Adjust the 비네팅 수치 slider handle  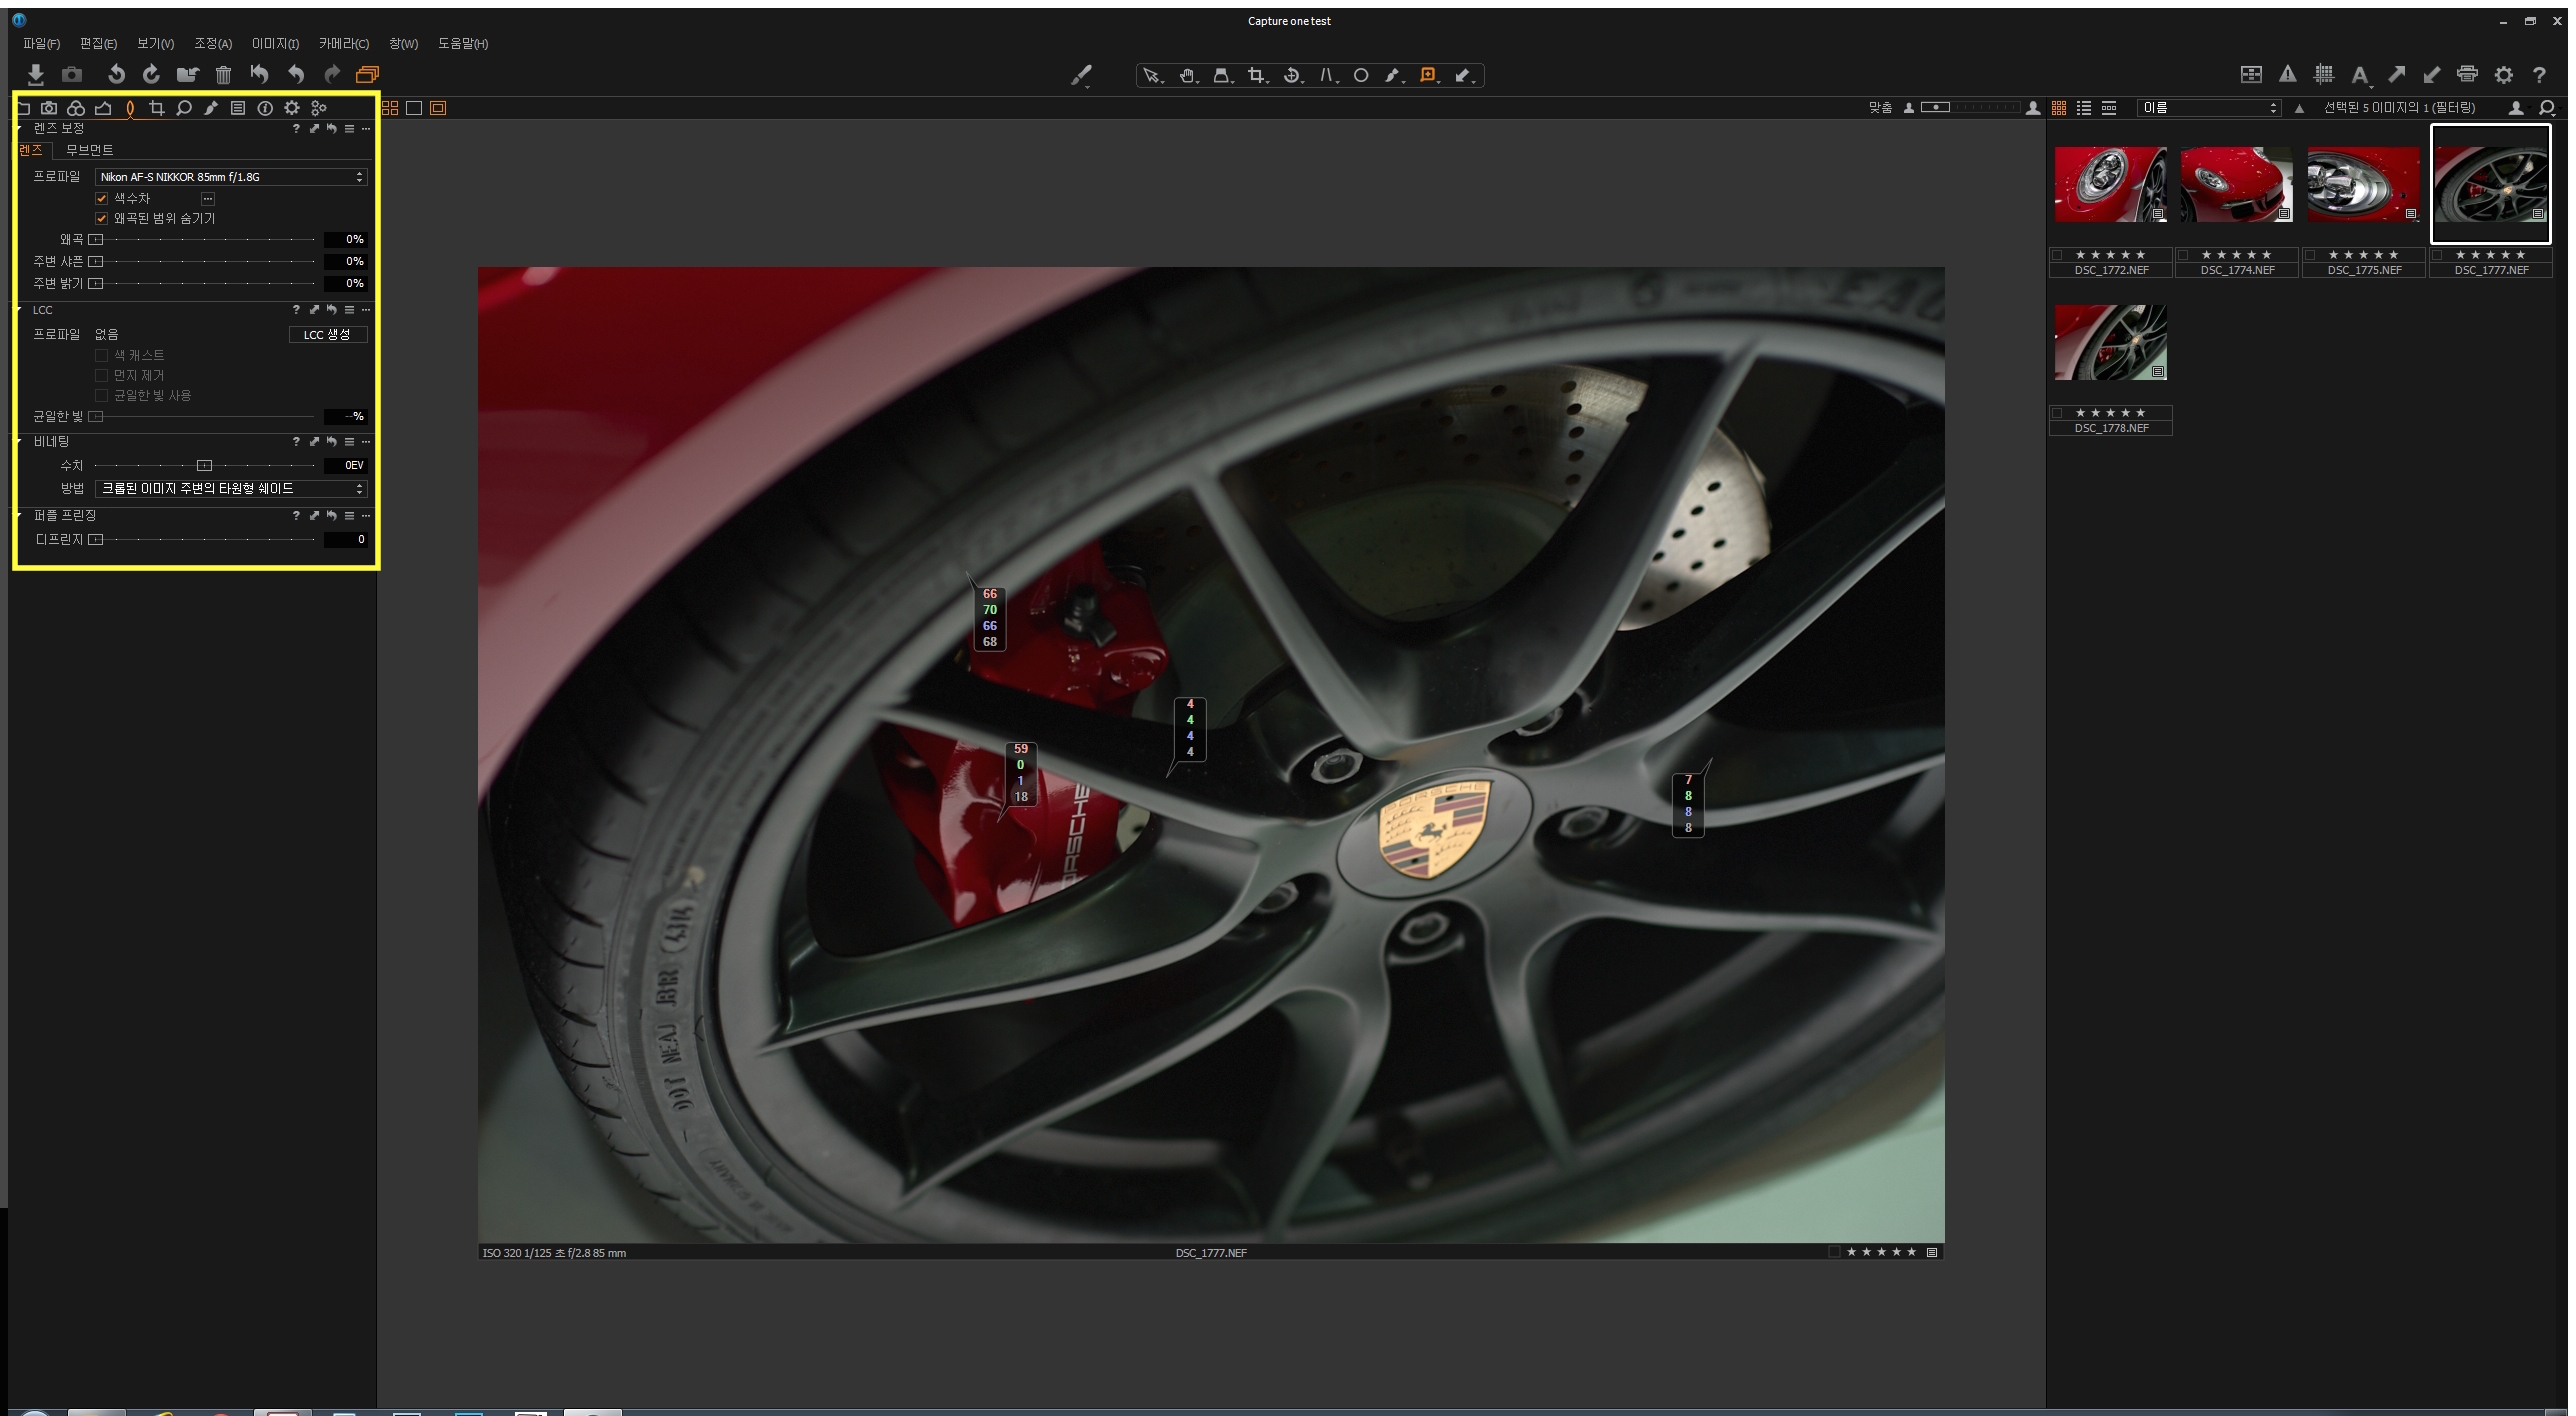204,466
